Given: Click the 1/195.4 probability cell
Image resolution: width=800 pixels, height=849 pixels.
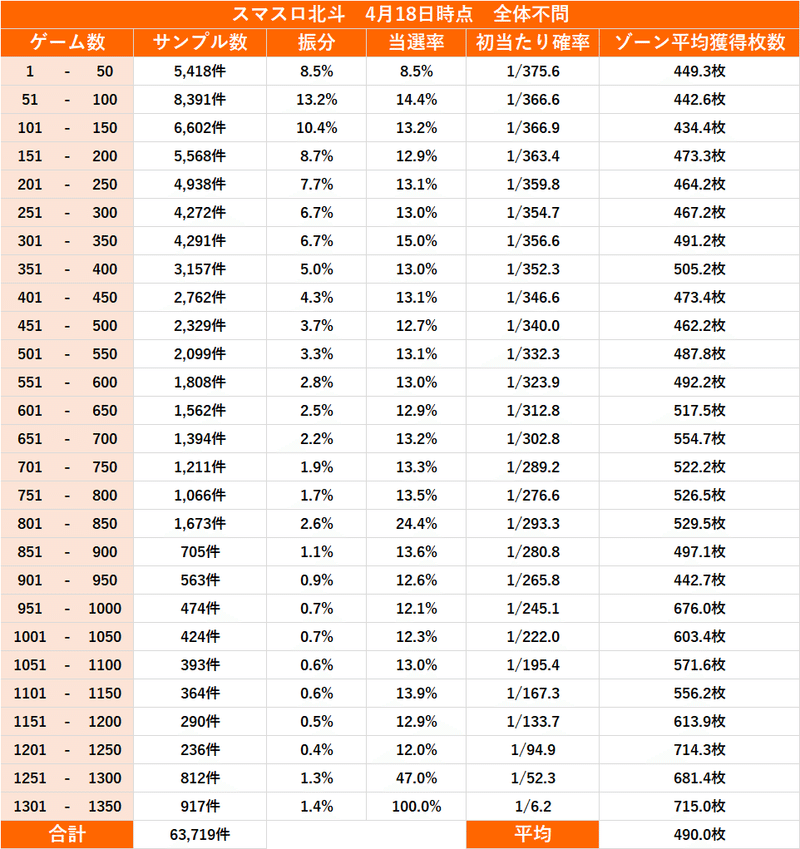Looking at the screenshot, I should tap(533, 665).
